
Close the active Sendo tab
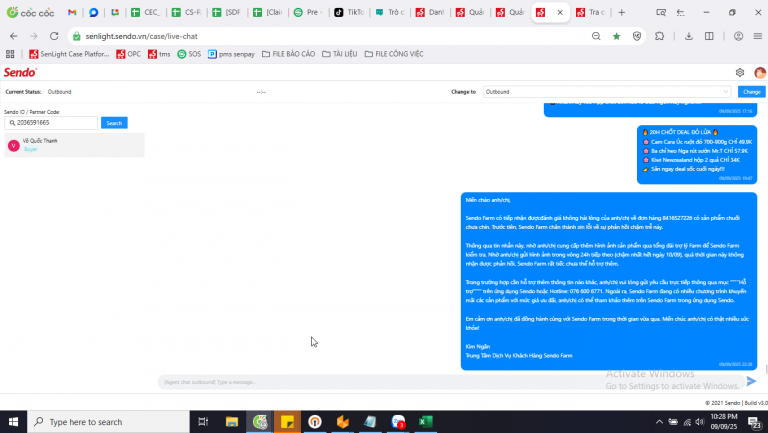pyautogui.click(x=560, y=12)
